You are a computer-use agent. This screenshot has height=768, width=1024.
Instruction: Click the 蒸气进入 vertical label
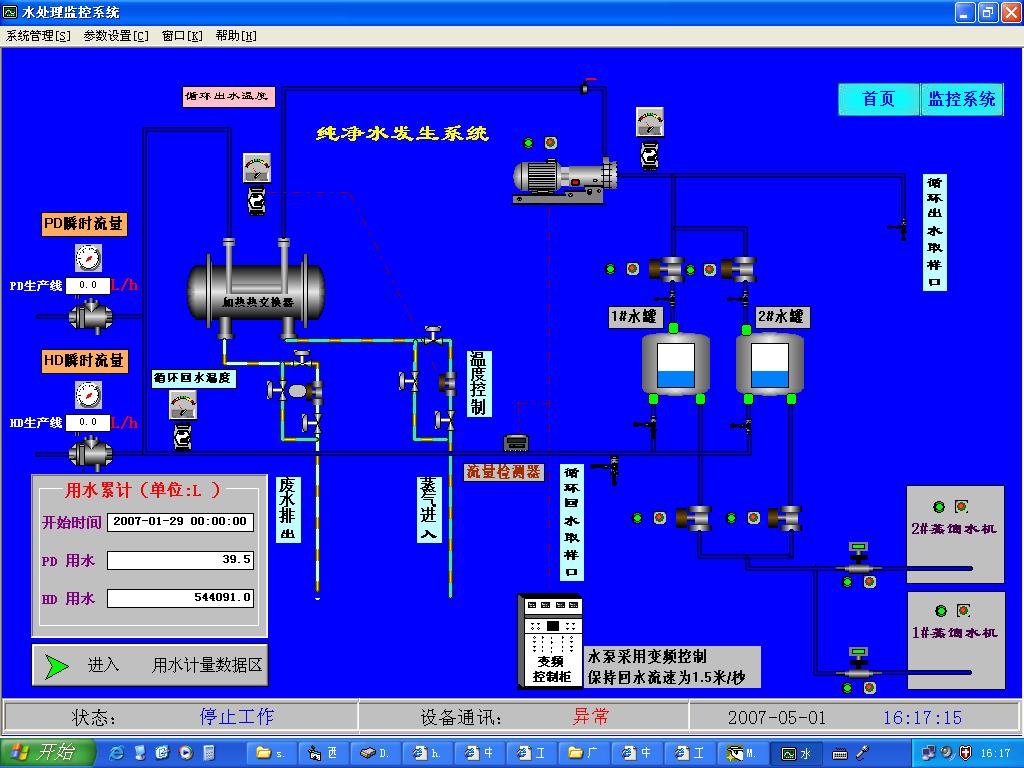(x=428, y=509)
